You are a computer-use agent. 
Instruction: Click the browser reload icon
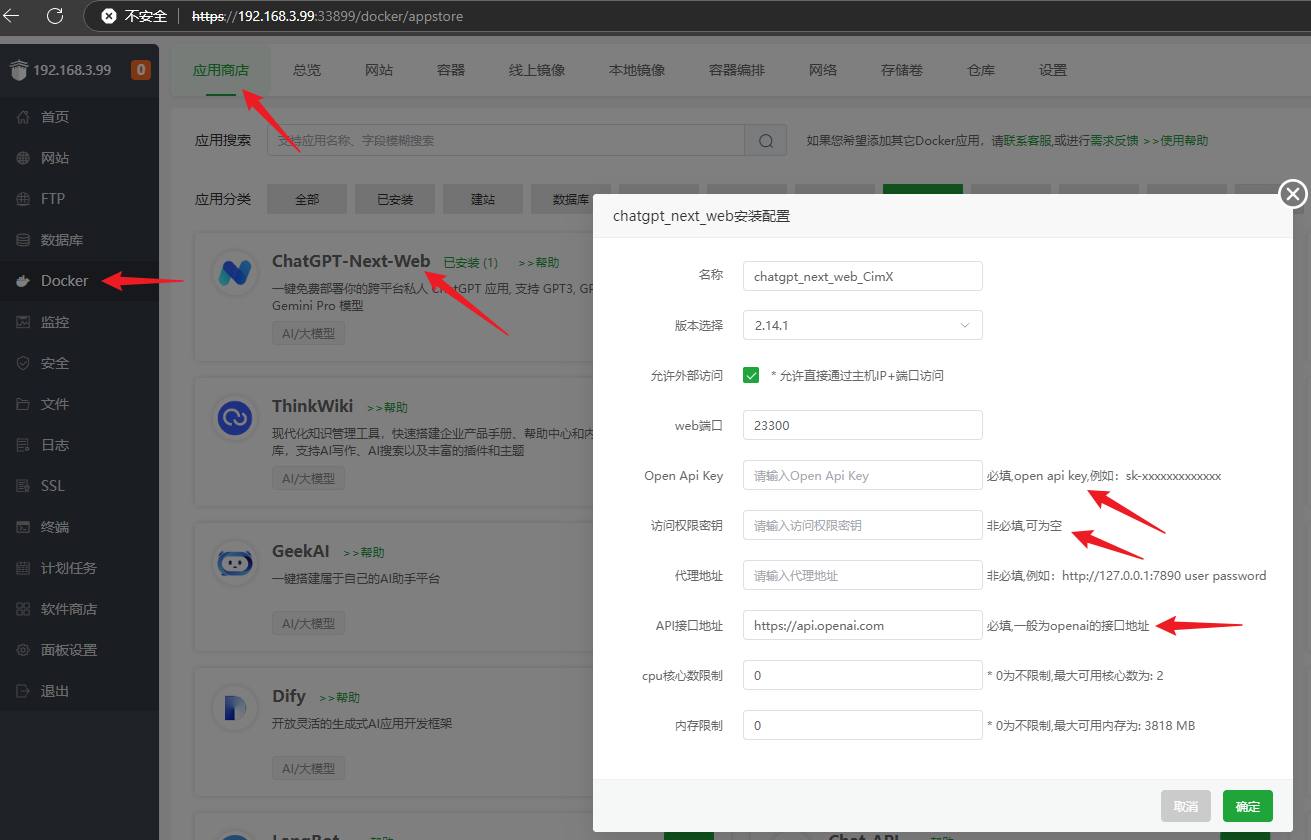pyautogui.click(x=55, y=16)
